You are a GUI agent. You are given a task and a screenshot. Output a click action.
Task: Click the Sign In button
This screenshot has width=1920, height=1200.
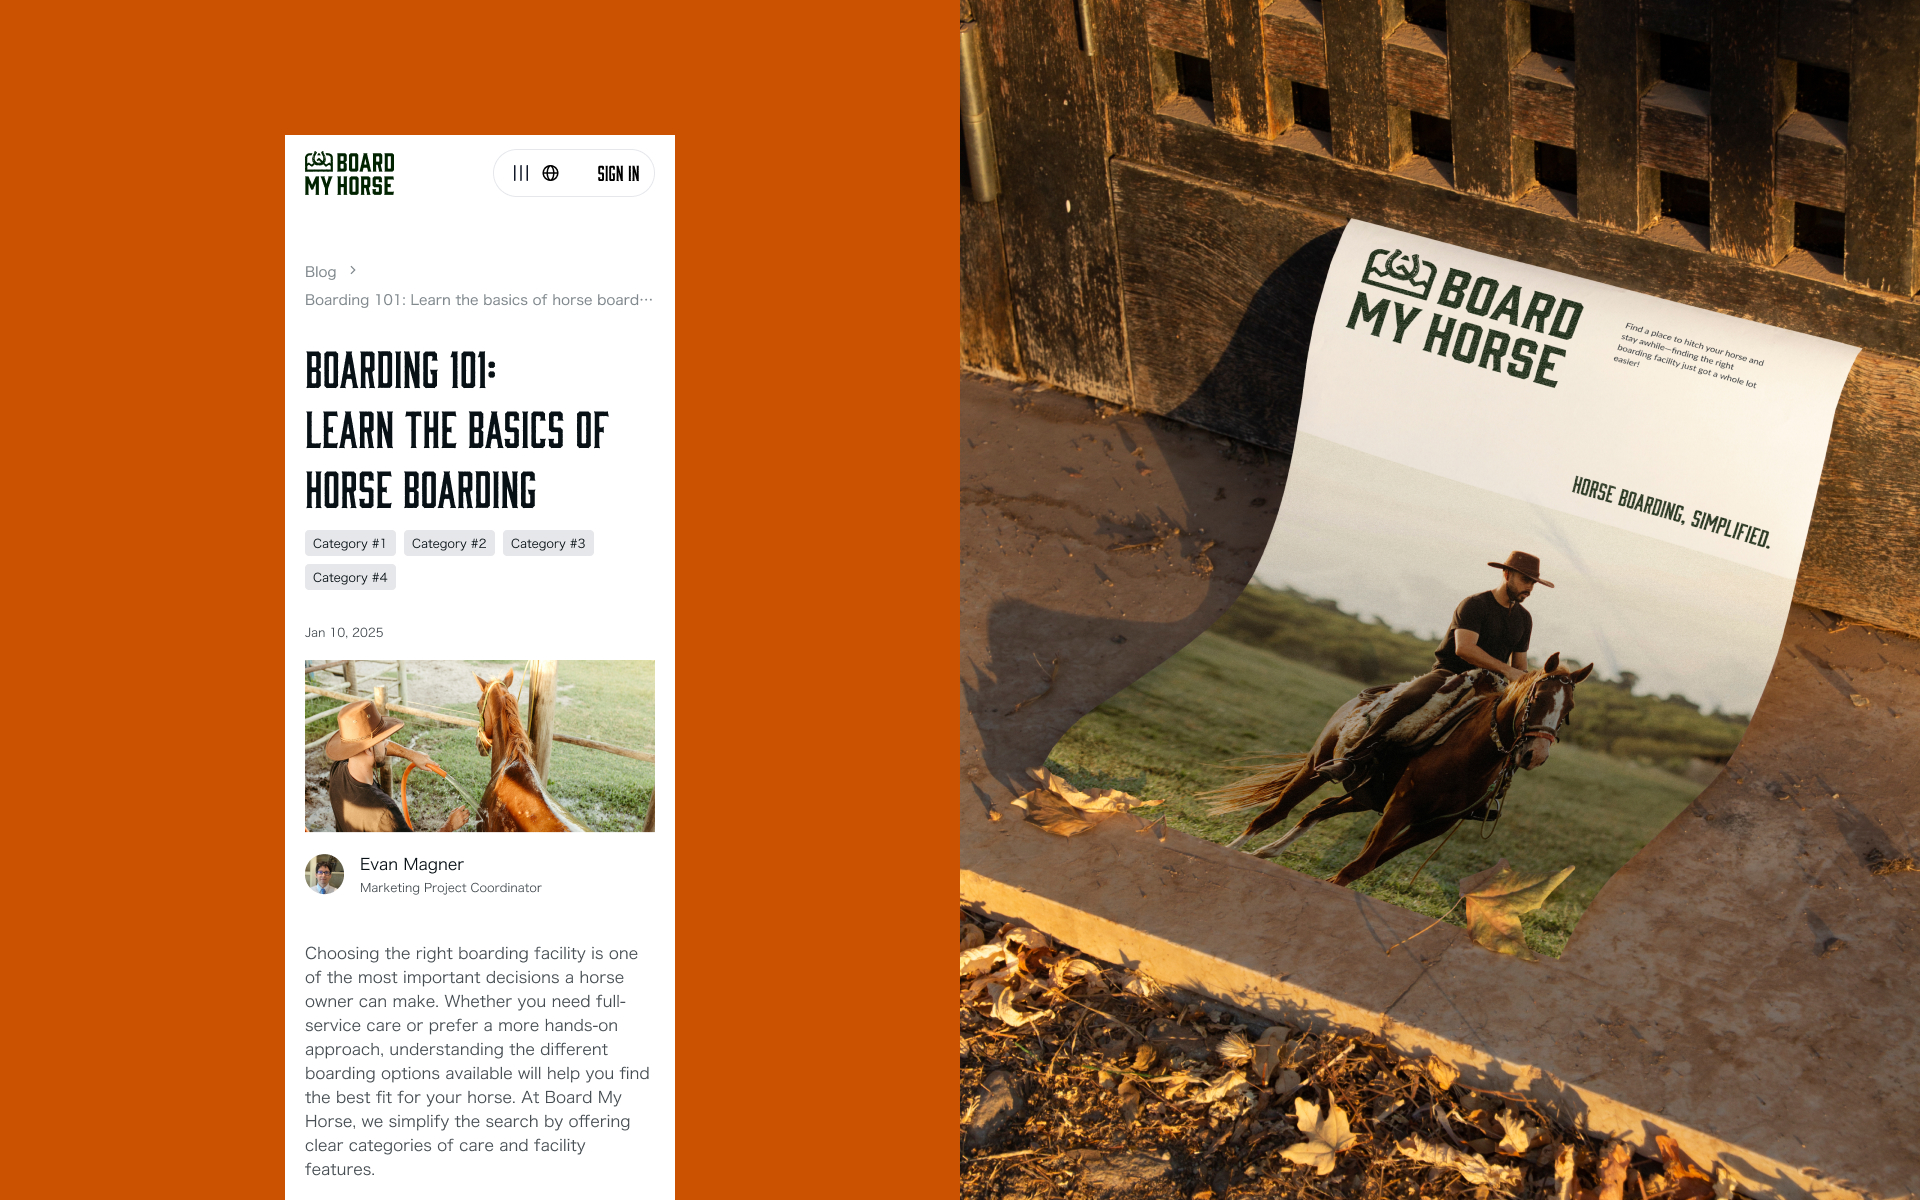click(x=618, y=174)
